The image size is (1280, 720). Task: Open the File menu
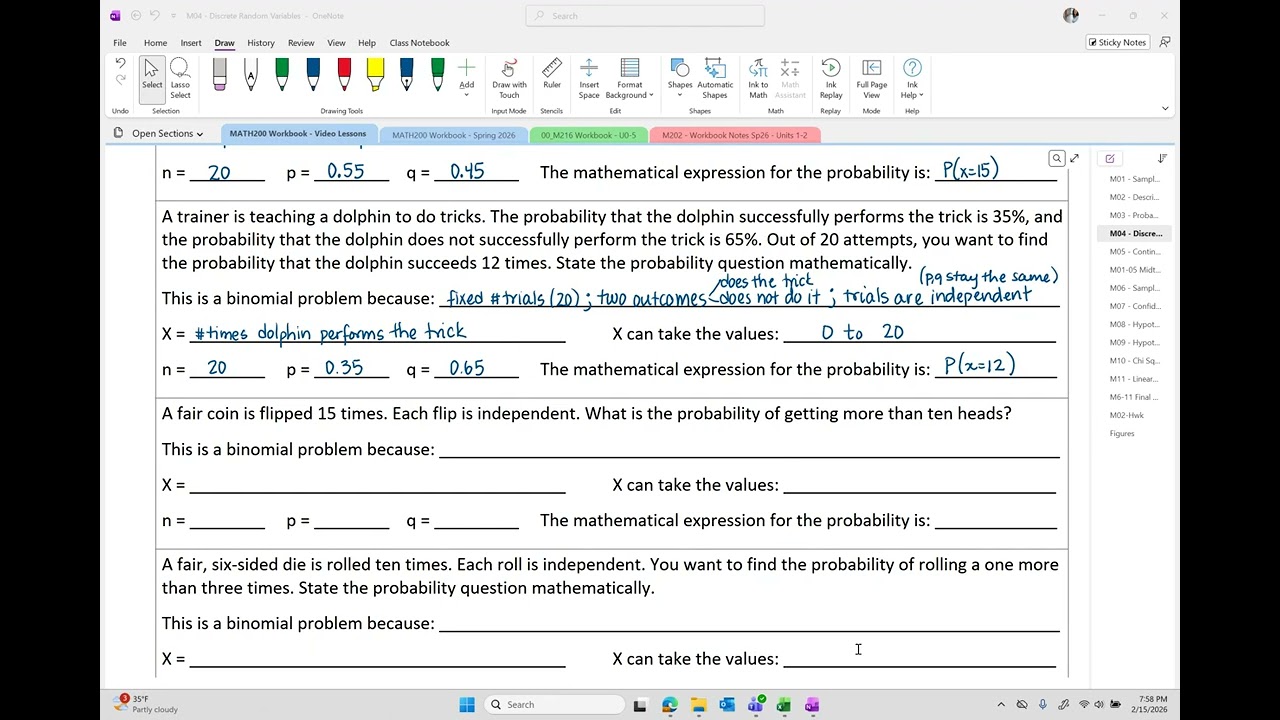pos(120,43)
